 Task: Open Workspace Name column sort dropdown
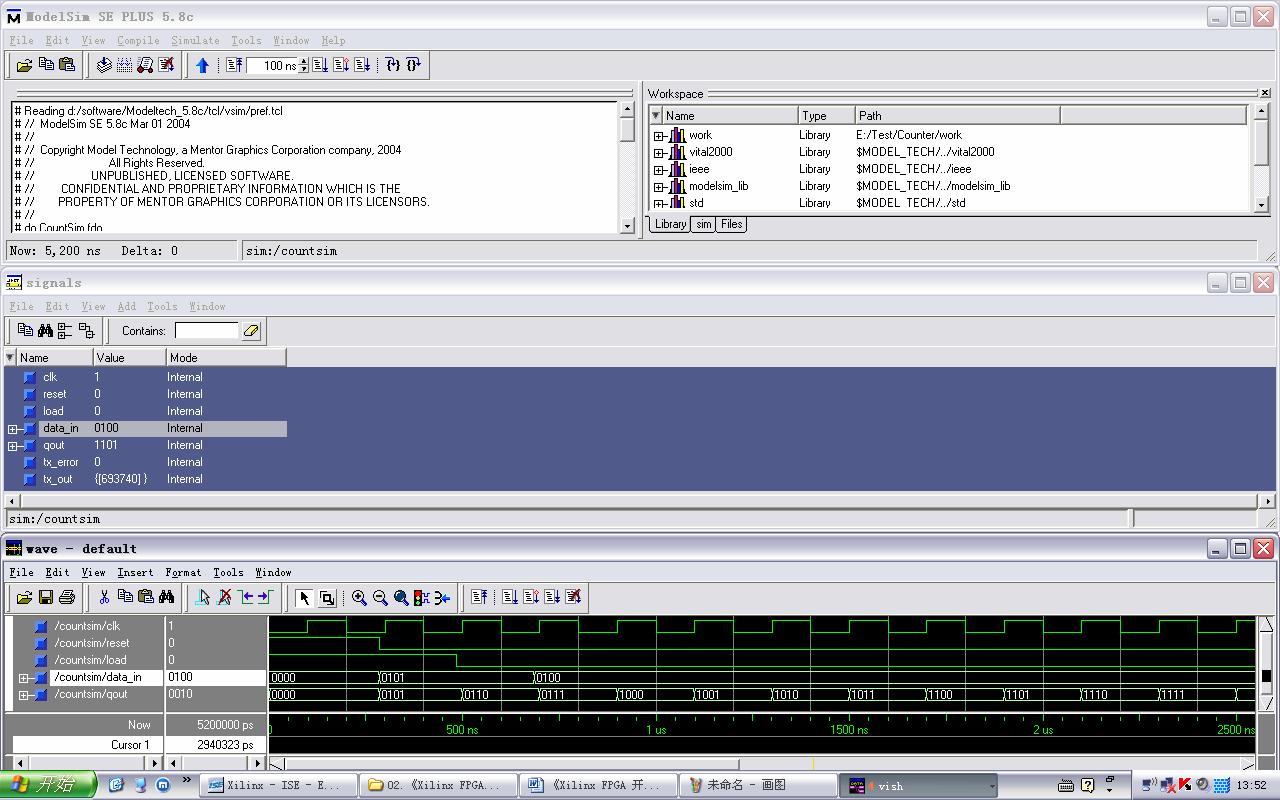(x=656, y=116)
